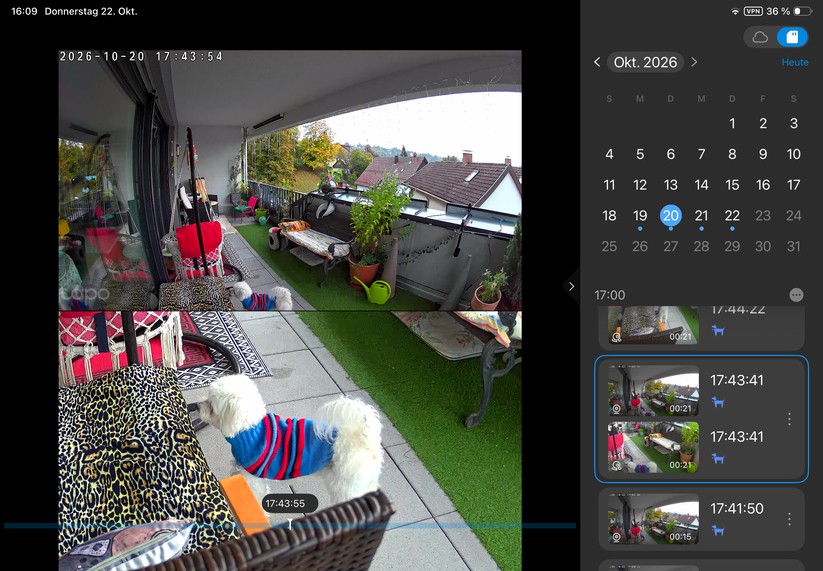Image resolution: width=823 pixels, height=571 pixels.
Task: Click the Wi-Fi status icon
Action: coord(735,11)
